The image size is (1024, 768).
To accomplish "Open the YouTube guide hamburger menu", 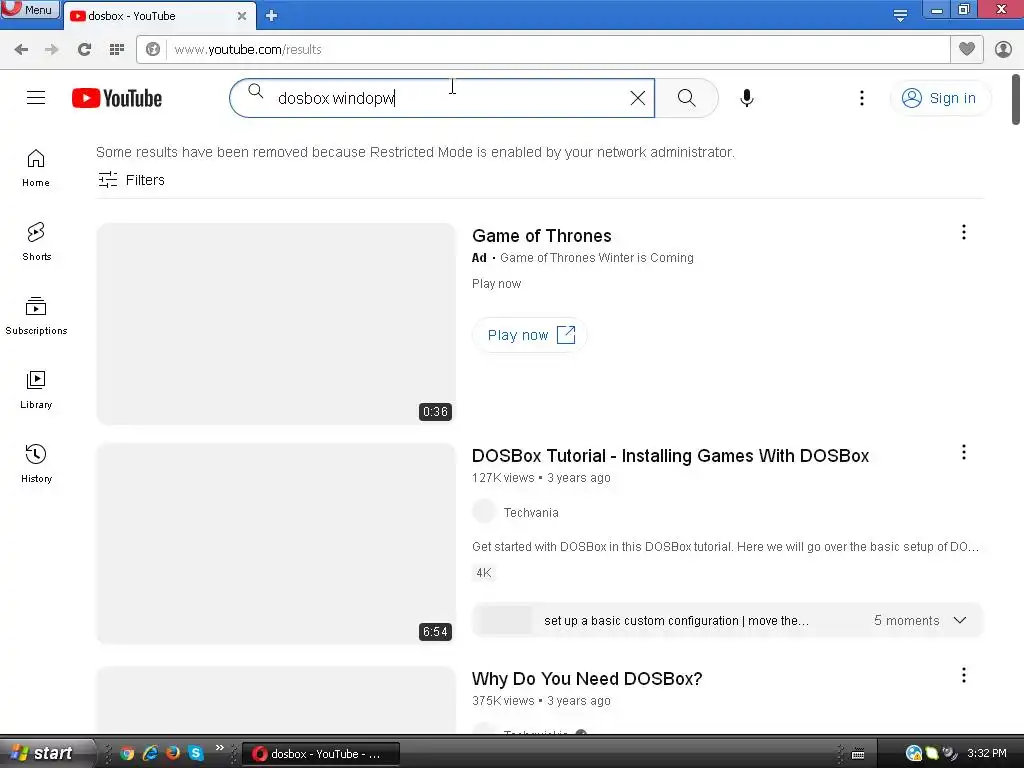I will click(36, 98).
